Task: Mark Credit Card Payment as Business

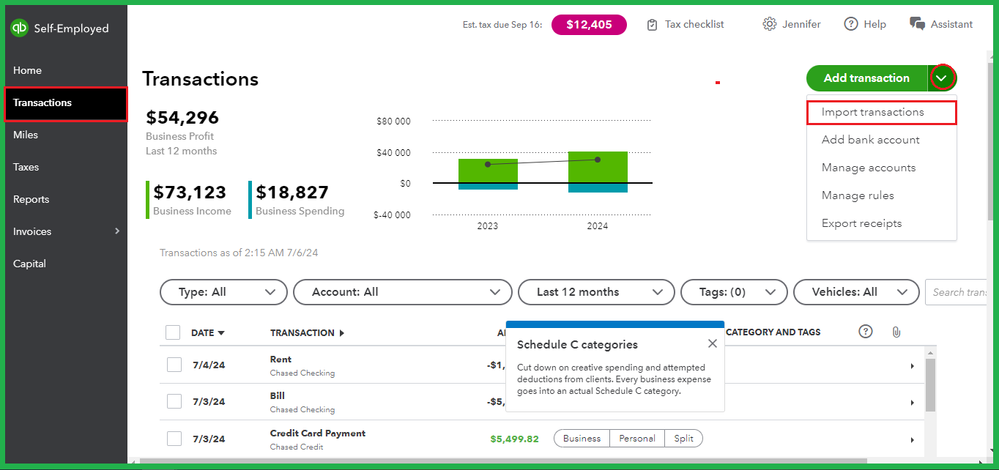Action: pyautogui.click(x=582, y=438)
